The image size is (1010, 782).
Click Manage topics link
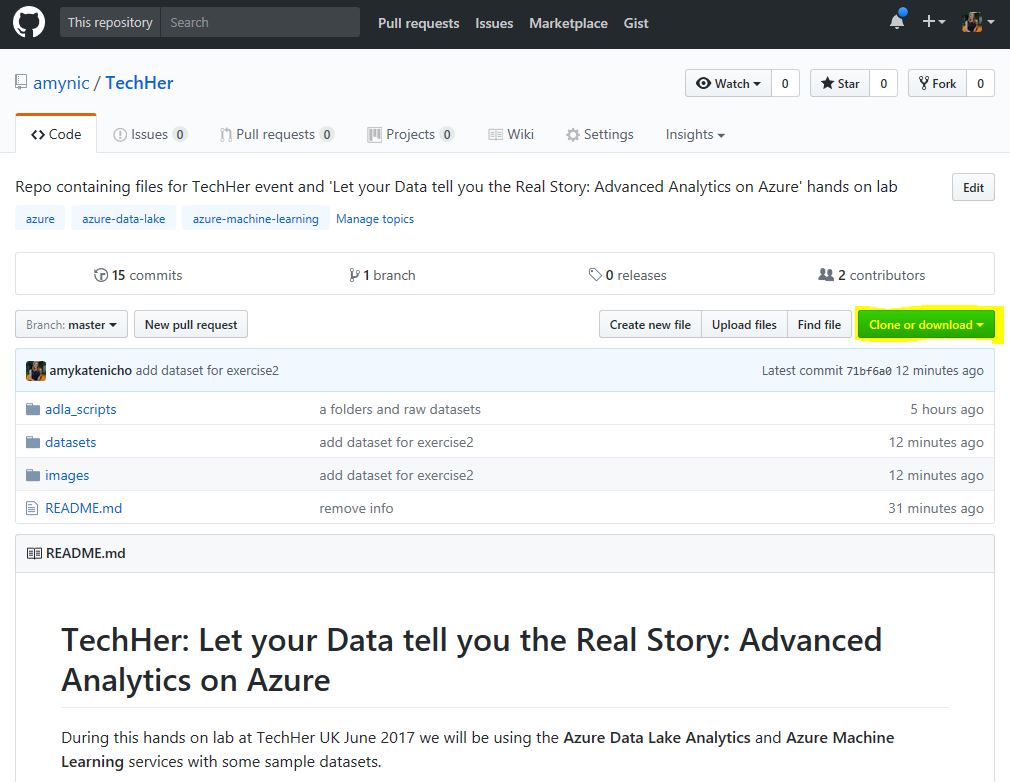click(x=375, y=219)
